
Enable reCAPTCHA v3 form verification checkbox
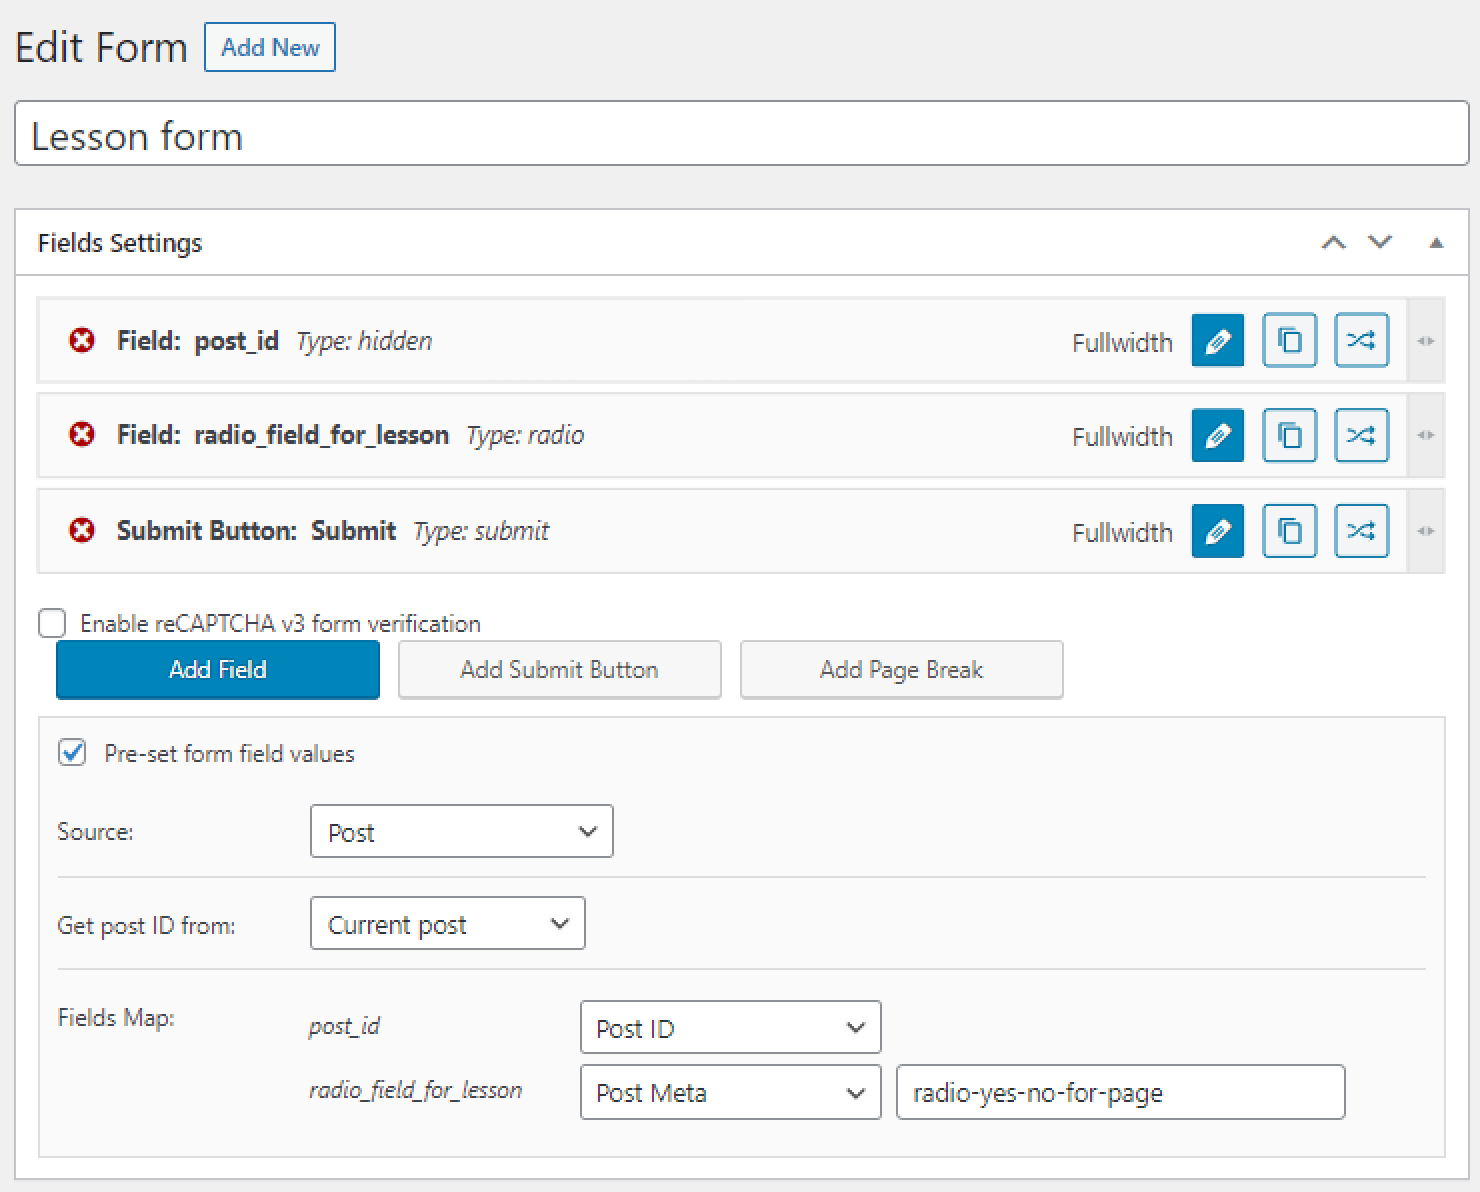pyautogui.click(x=52, y=623)
